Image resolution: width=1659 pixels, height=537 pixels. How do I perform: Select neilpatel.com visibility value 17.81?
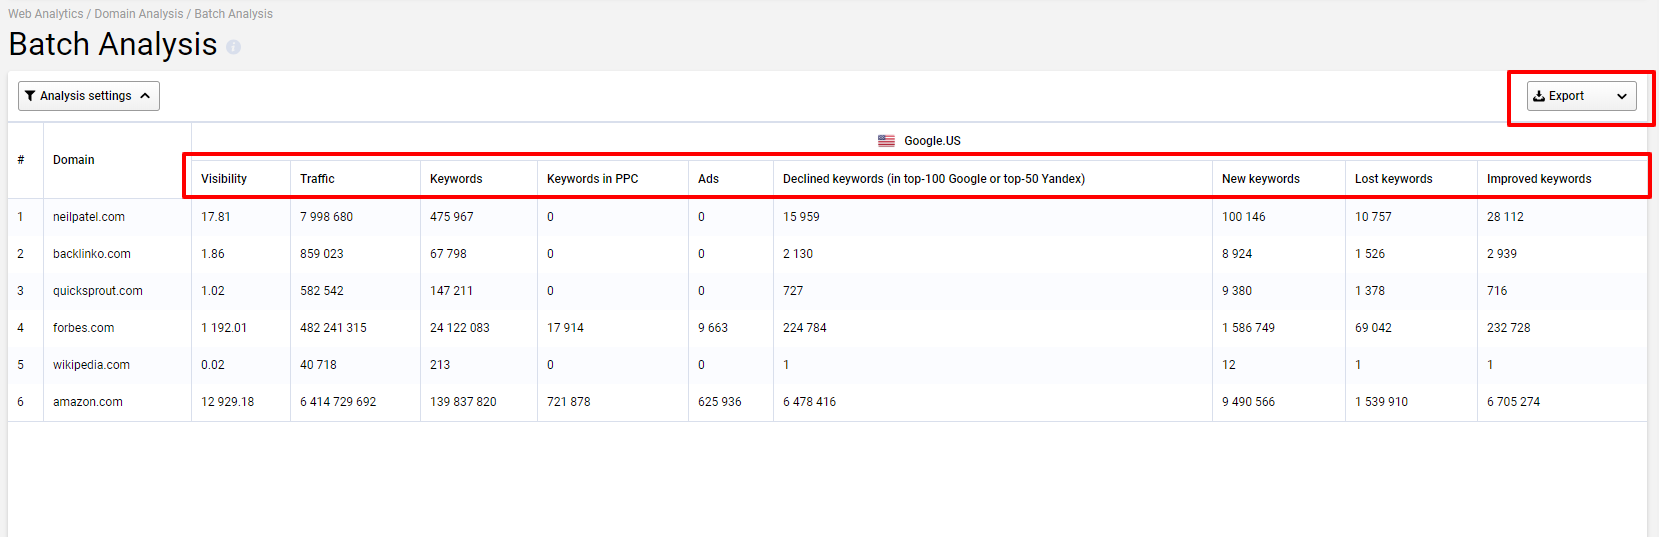click(216, 217)
